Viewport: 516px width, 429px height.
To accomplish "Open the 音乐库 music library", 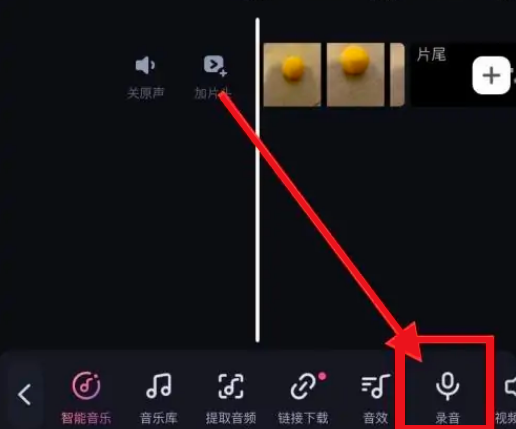I will pos(159,386).
